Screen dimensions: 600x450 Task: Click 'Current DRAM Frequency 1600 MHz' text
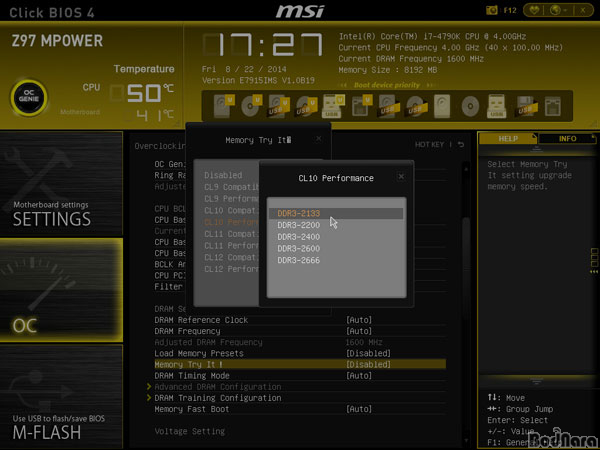click(x=411, y=59)
